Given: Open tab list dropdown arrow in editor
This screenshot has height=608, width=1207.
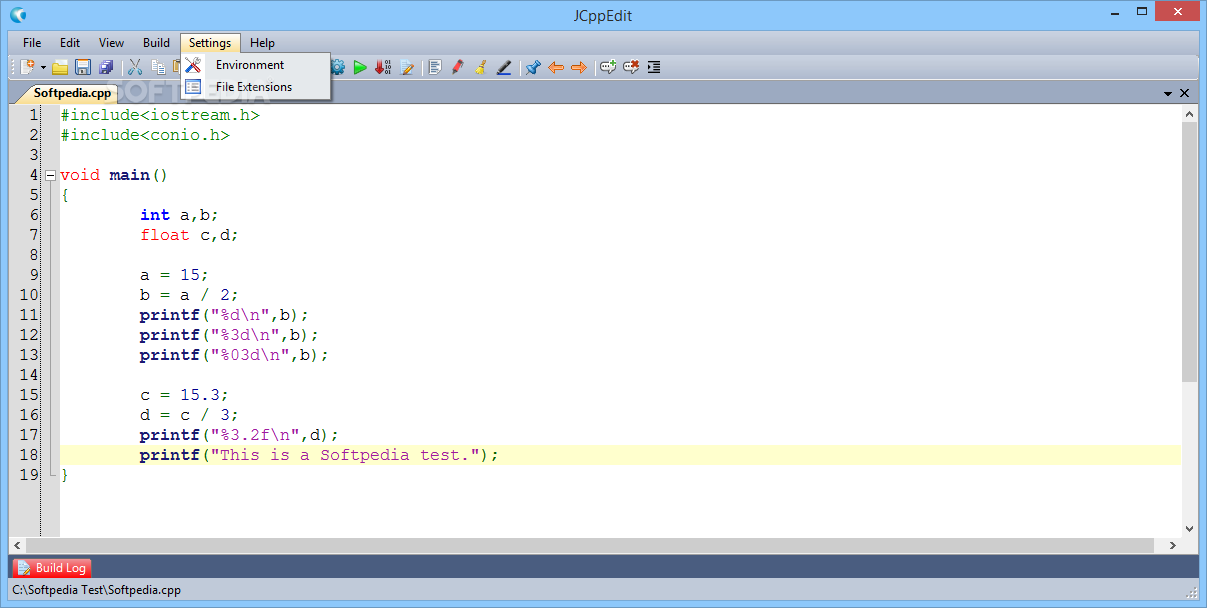Looking at the screenshot, I should [1168, 93].
